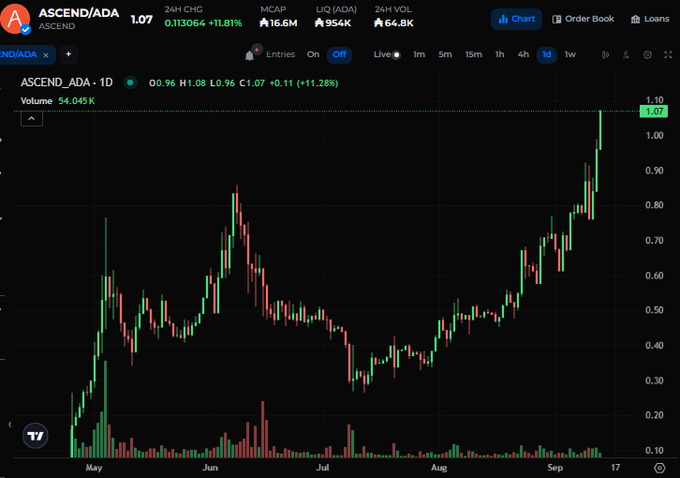The height and width of the screenshot is (478, 680).
Task: Select the 1m timeframe
Action: click(x=419, y=55)
